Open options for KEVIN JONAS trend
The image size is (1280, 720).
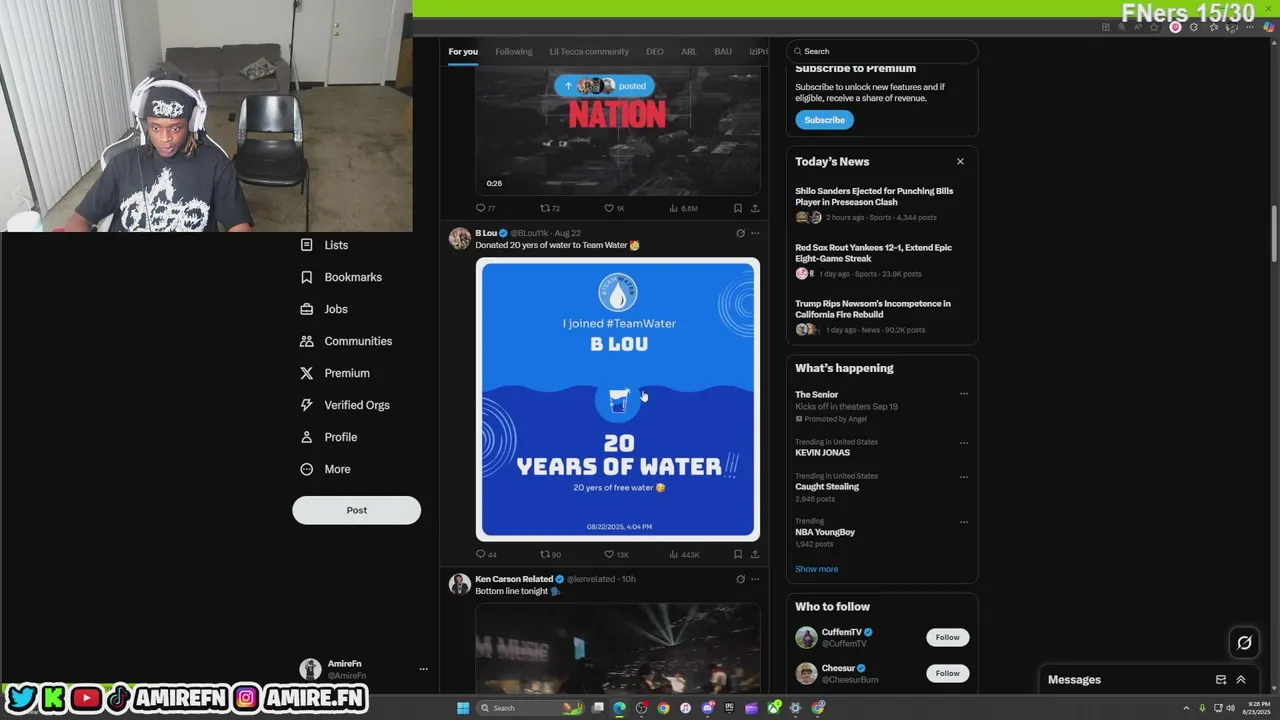(x=964, y=443)
